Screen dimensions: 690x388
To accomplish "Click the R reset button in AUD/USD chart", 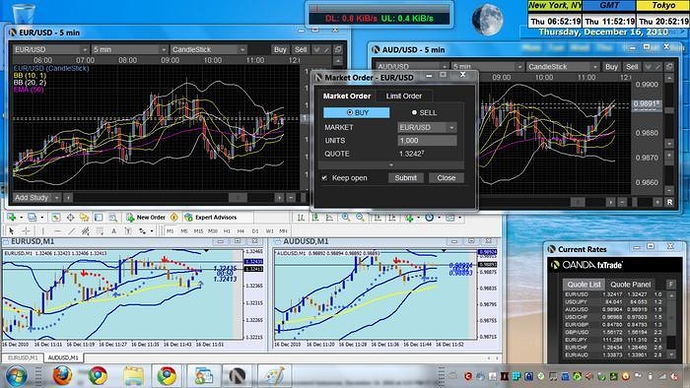I will [669, 202].
